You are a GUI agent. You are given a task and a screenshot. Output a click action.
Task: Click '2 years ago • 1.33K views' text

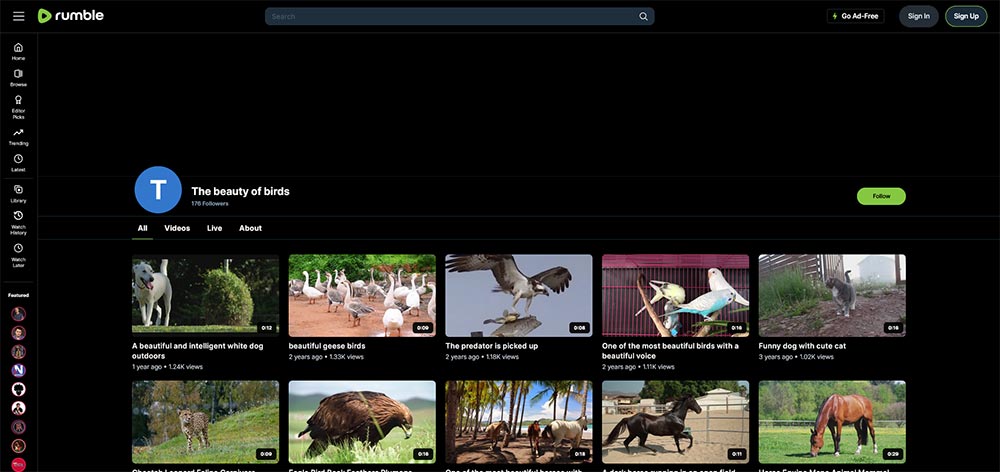tap(326, 357)
